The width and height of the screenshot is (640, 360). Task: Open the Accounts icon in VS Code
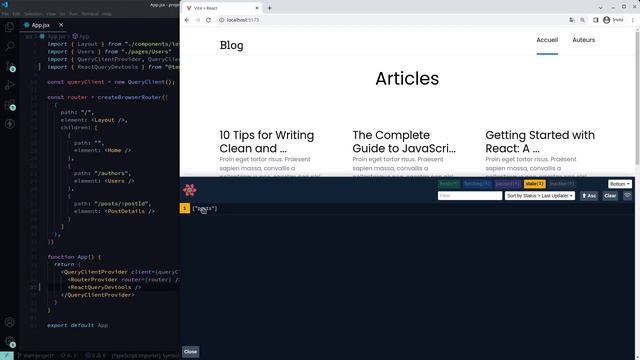pos(9,322)
